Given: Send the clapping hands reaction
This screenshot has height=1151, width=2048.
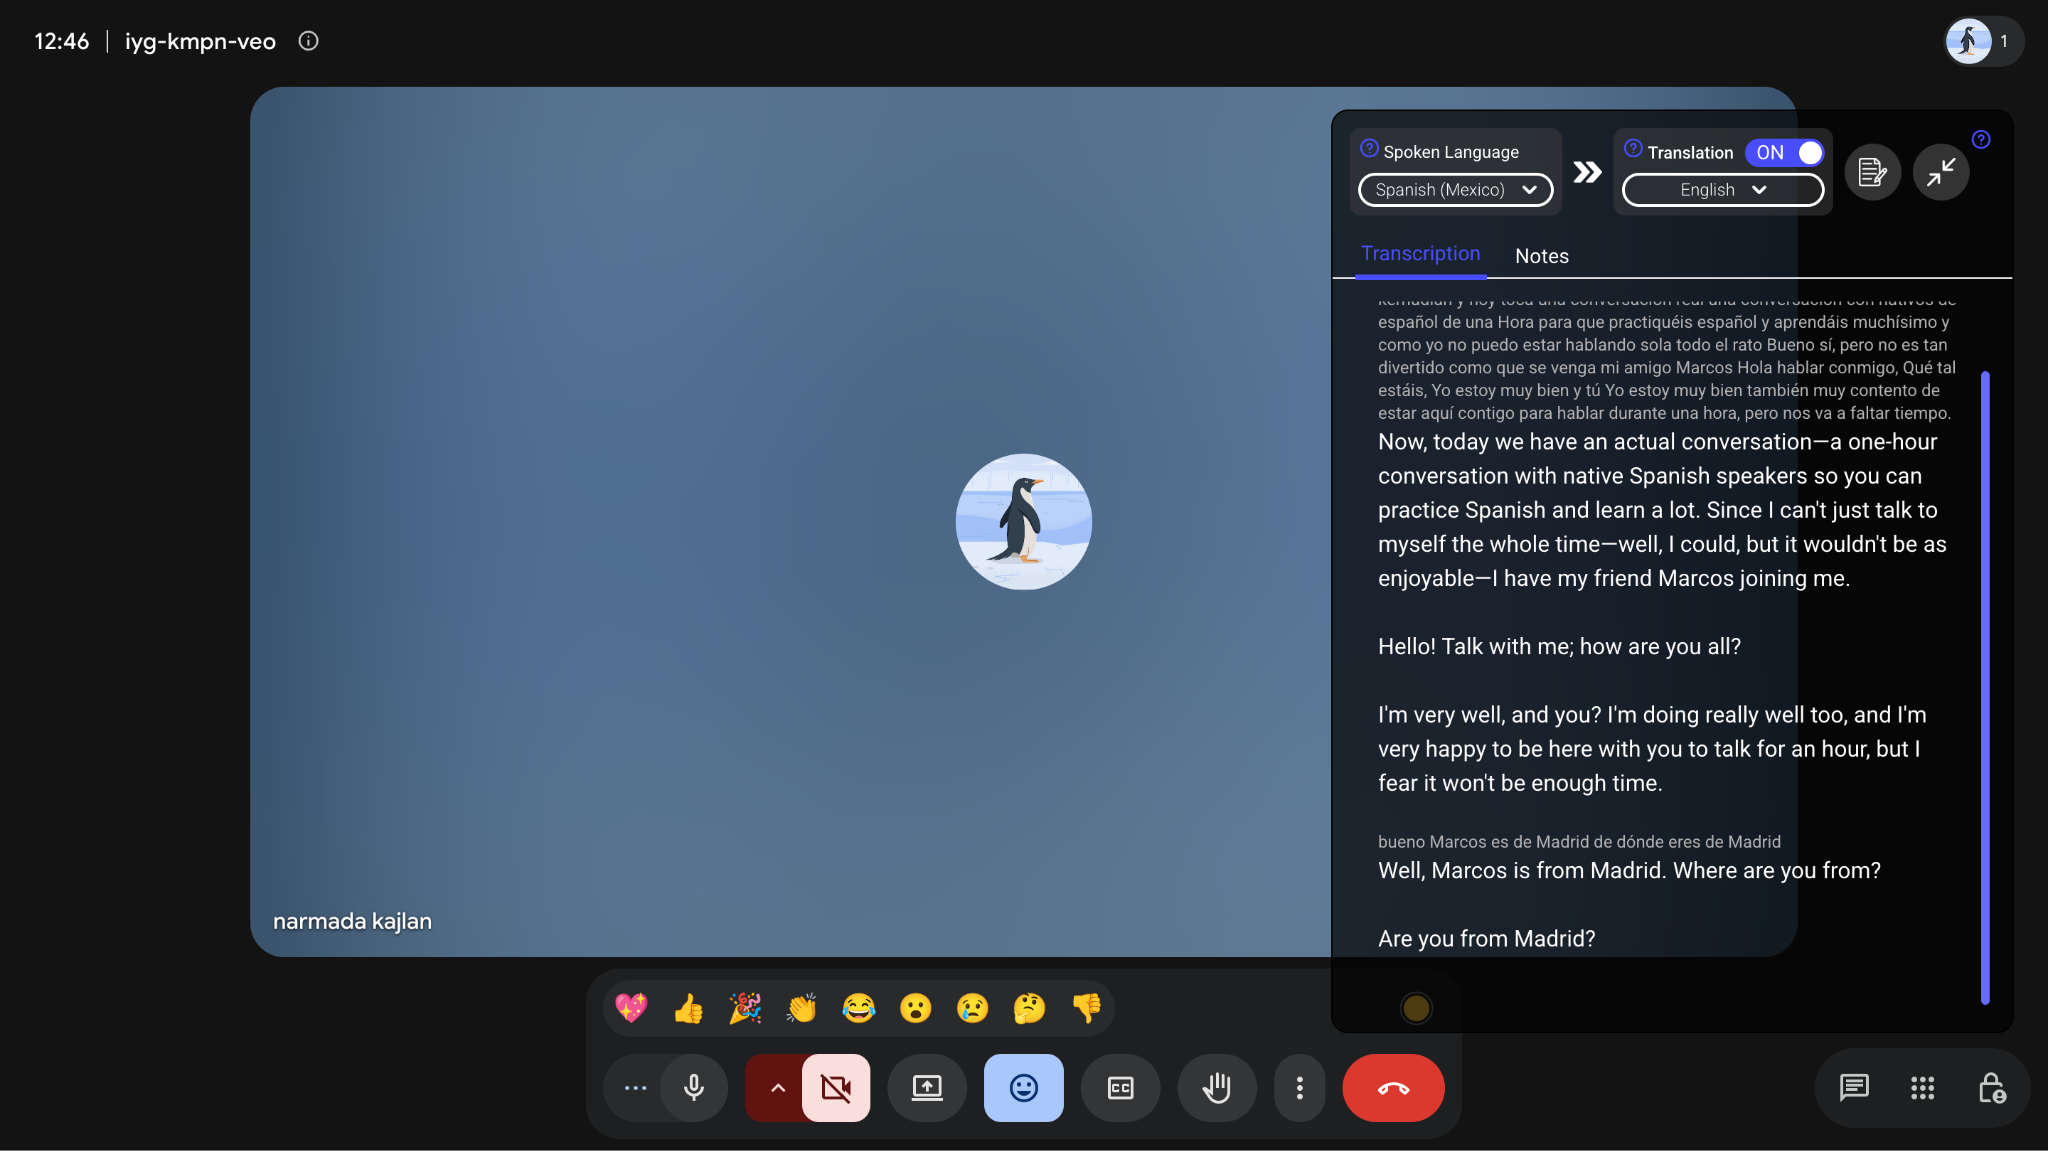Looking at the screenshot, I should pyautogui.click(x=802, y=1008).
